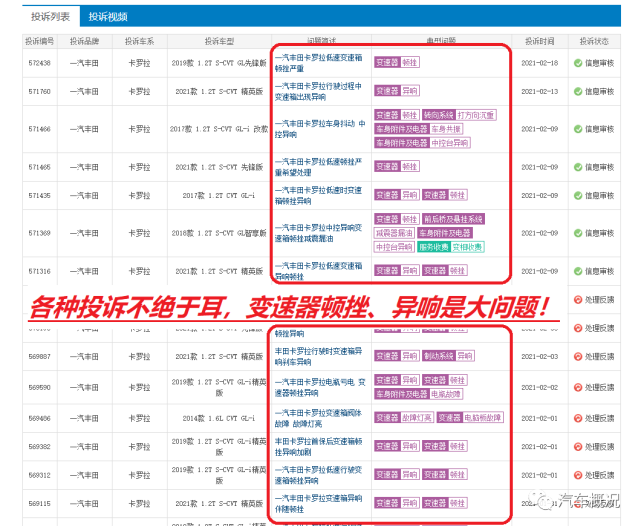
Task: Click 卡罗拉 series cell in row 569312
Action: tap(139, 475)
